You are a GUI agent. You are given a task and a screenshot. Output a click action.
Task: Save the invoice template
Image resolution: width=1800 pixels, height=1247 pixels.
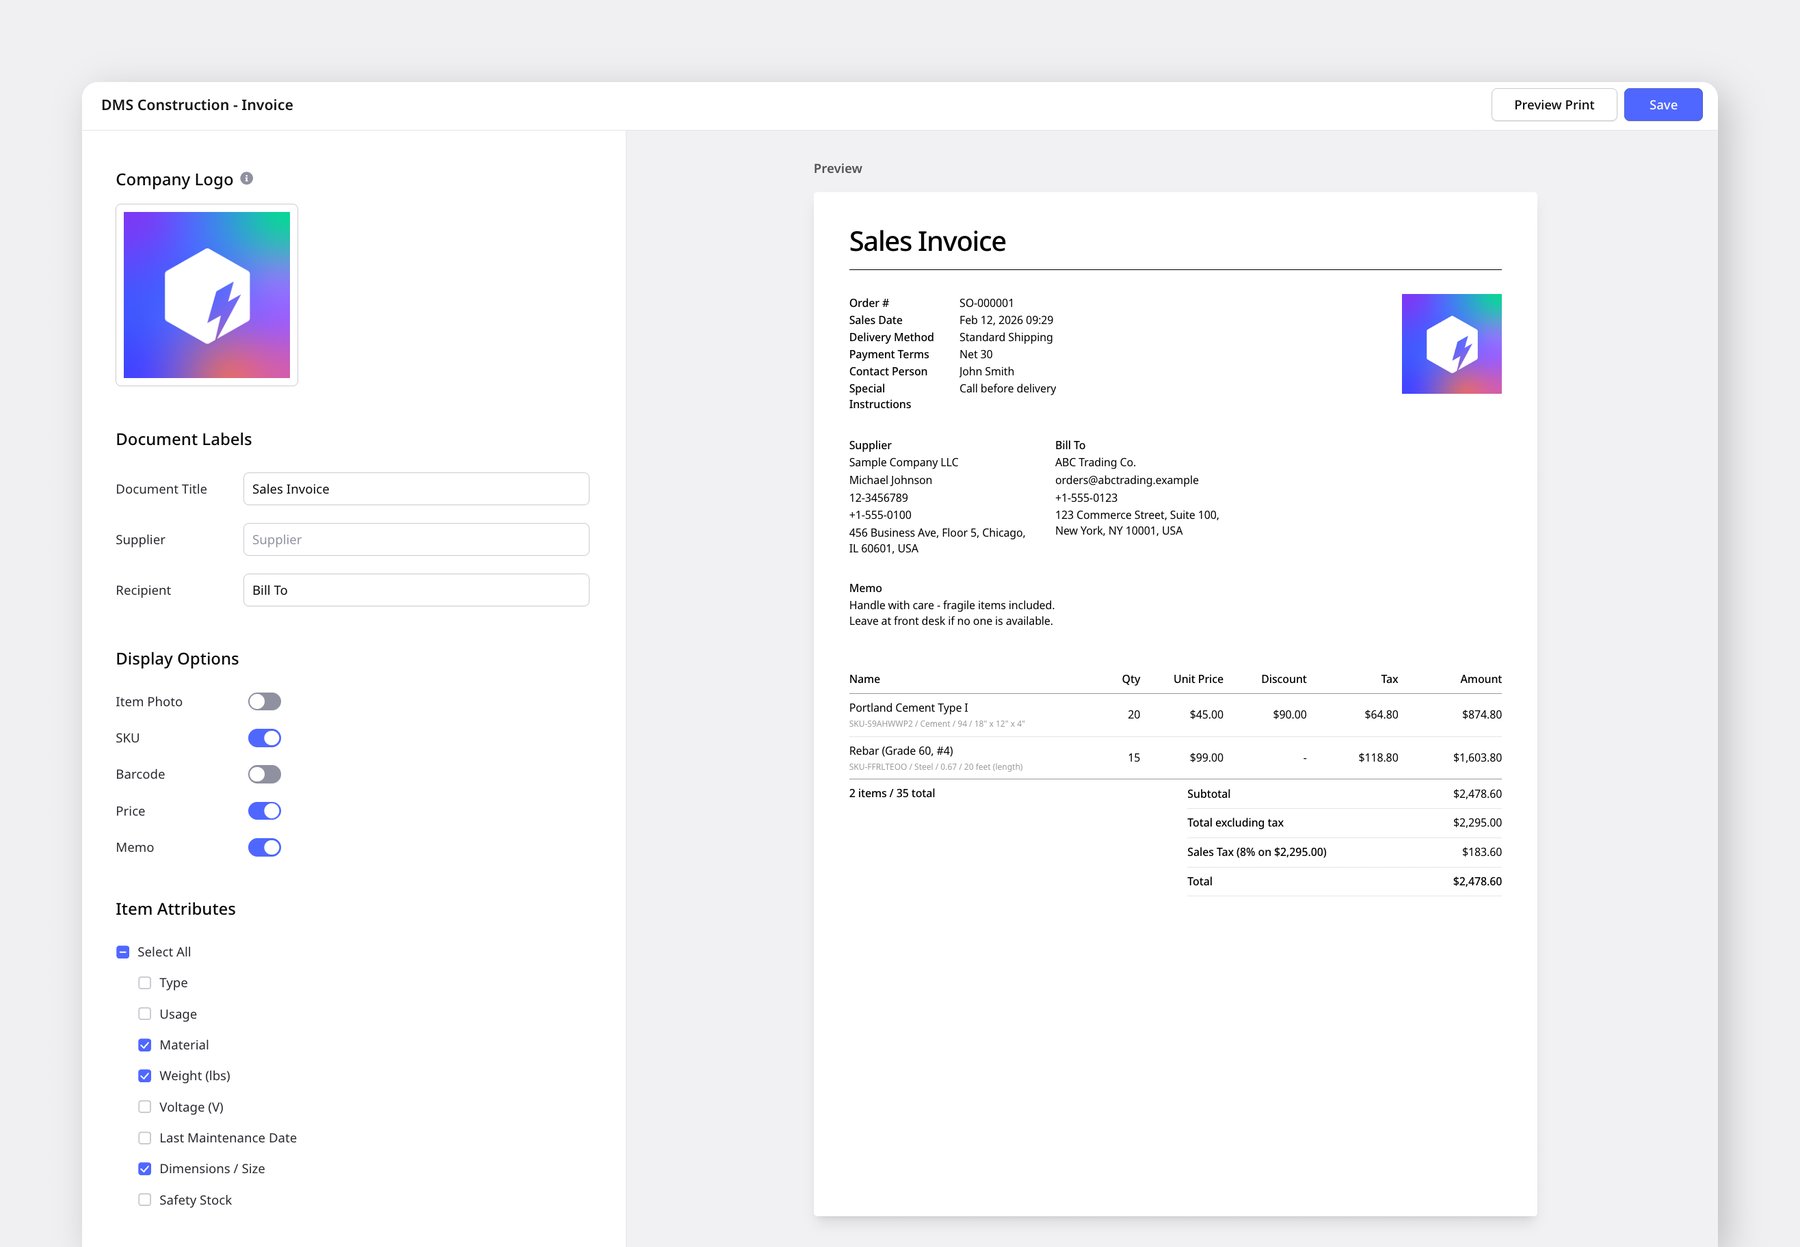1662,105
